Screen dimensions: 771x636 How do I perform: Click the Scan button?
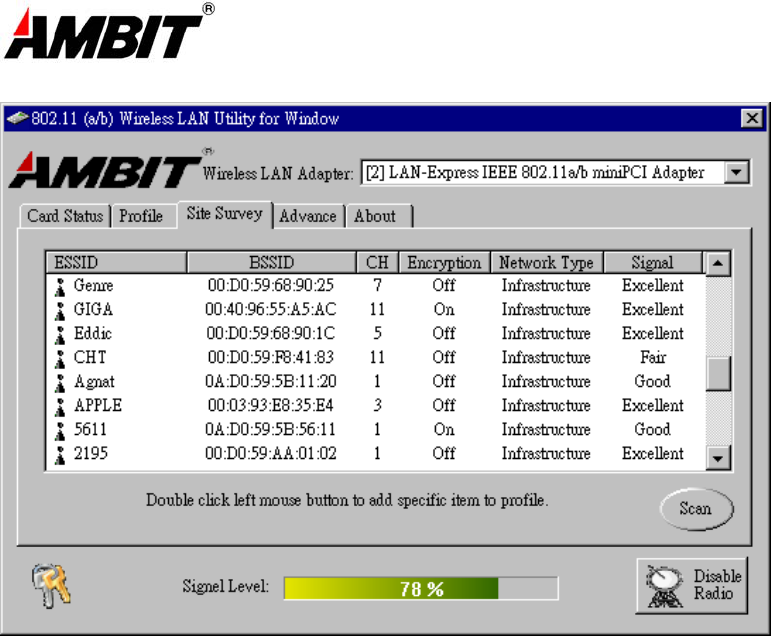(696, 509)
